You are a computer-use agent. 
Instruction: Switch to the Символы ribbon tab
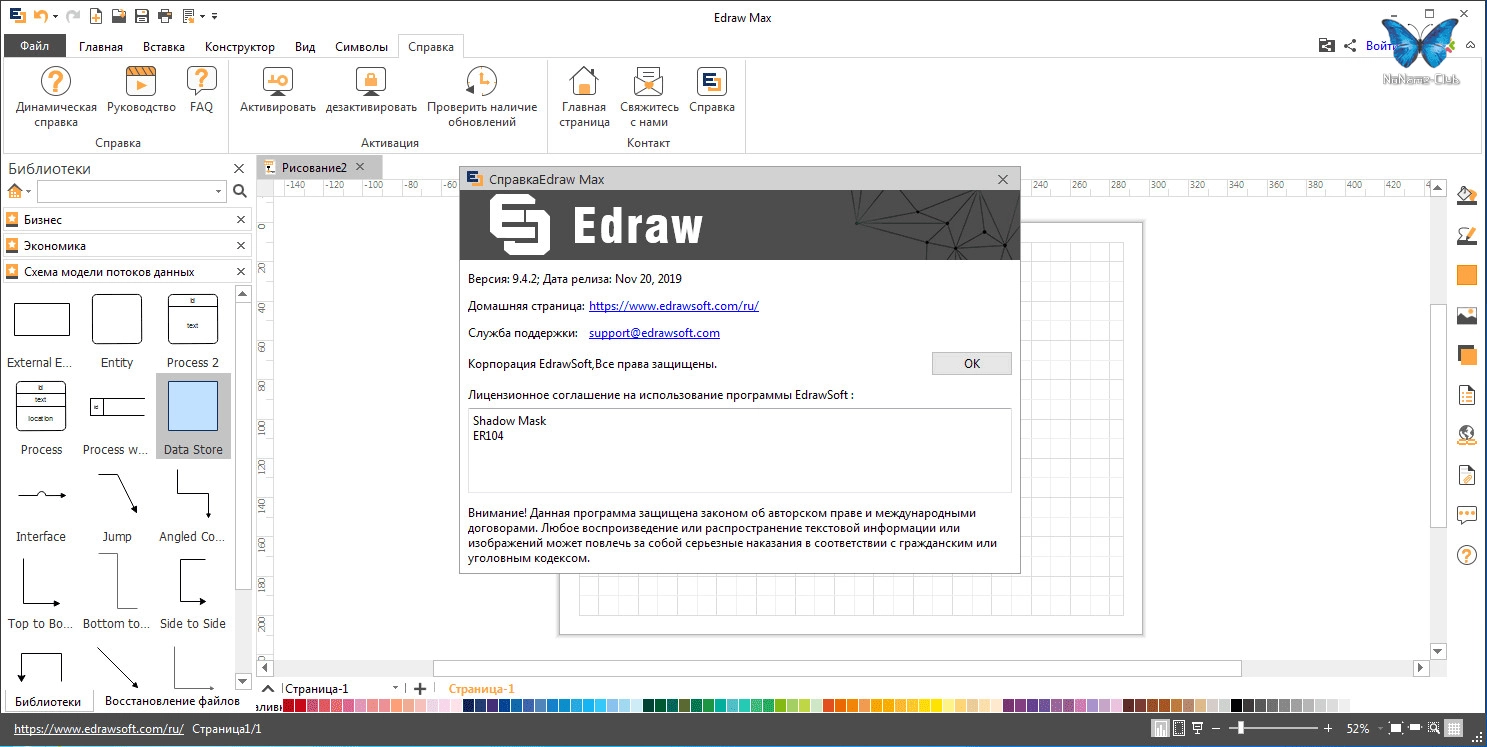tap(361, 47)
